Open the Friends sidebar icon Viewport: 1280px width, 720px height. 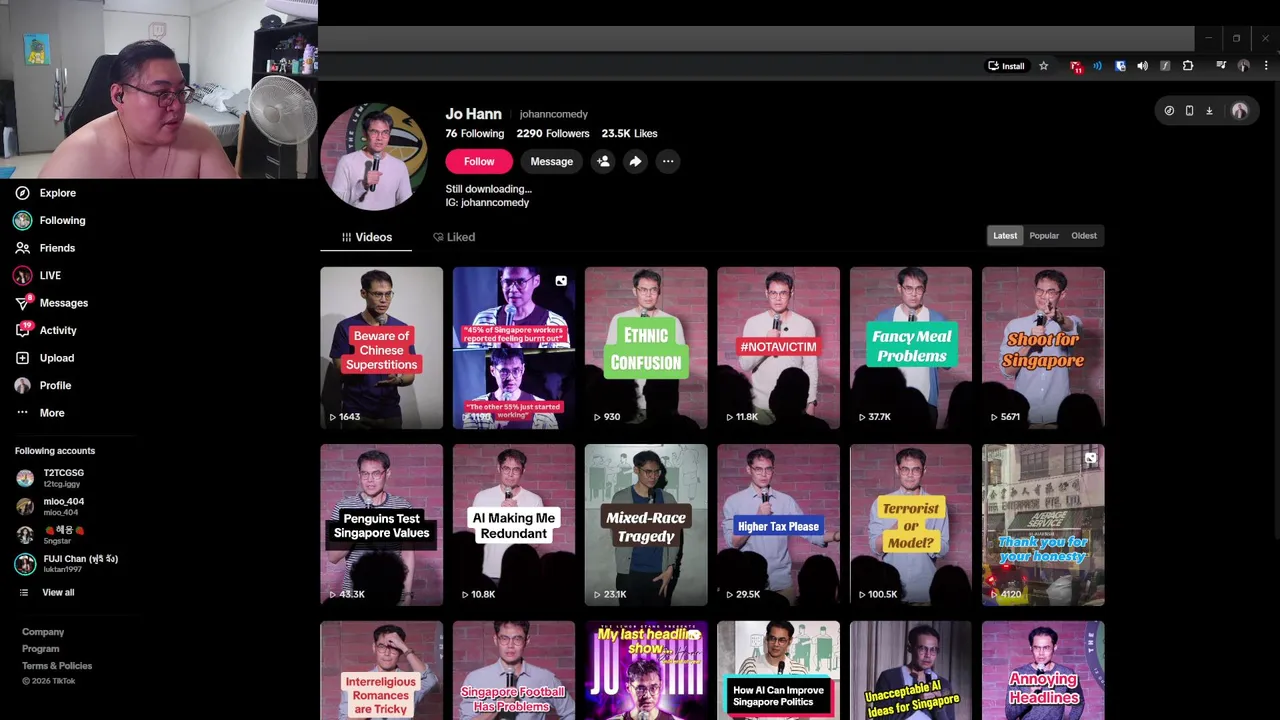pyautogui.click(x=22, y=248)
